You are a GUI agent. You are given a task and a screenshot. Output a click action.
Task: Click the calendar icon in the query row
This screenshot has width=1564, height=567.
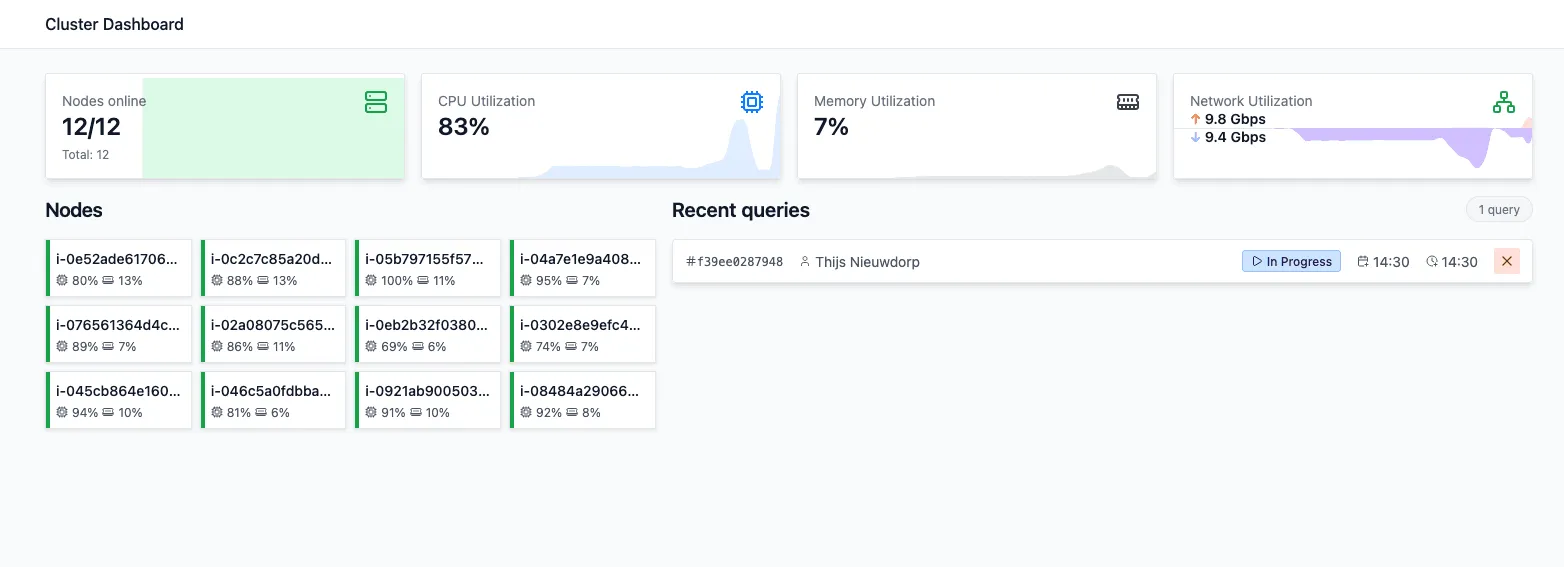(x=1363, y=262)
